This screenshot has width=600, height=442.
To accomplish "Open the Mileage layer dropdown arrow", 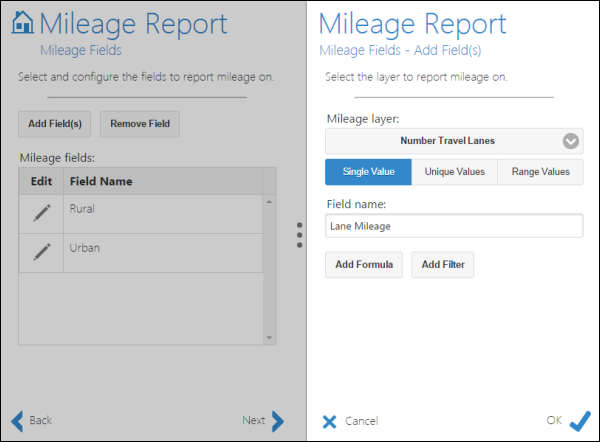I will (x=570, y=141).
